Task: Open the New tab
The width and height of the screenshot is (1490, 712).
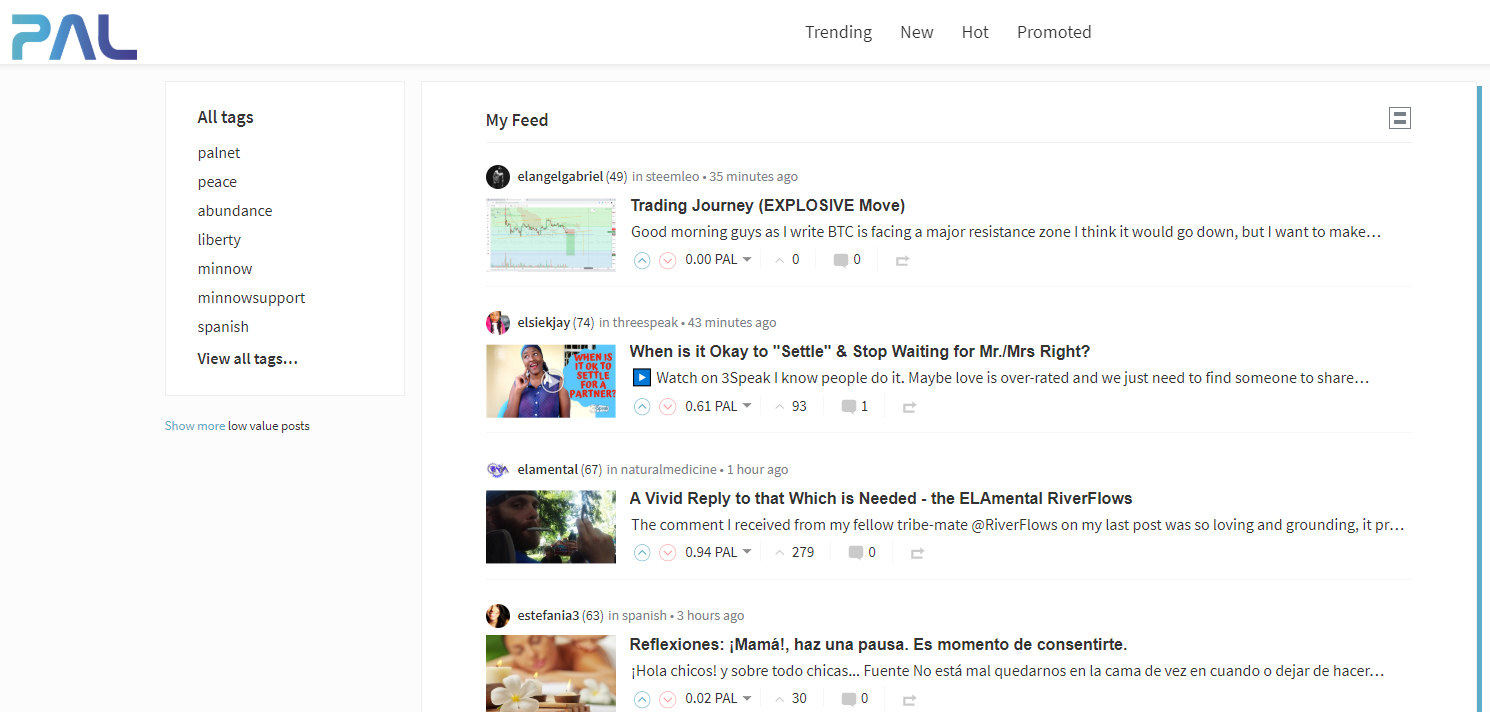Action: click(x=917, y=32)
